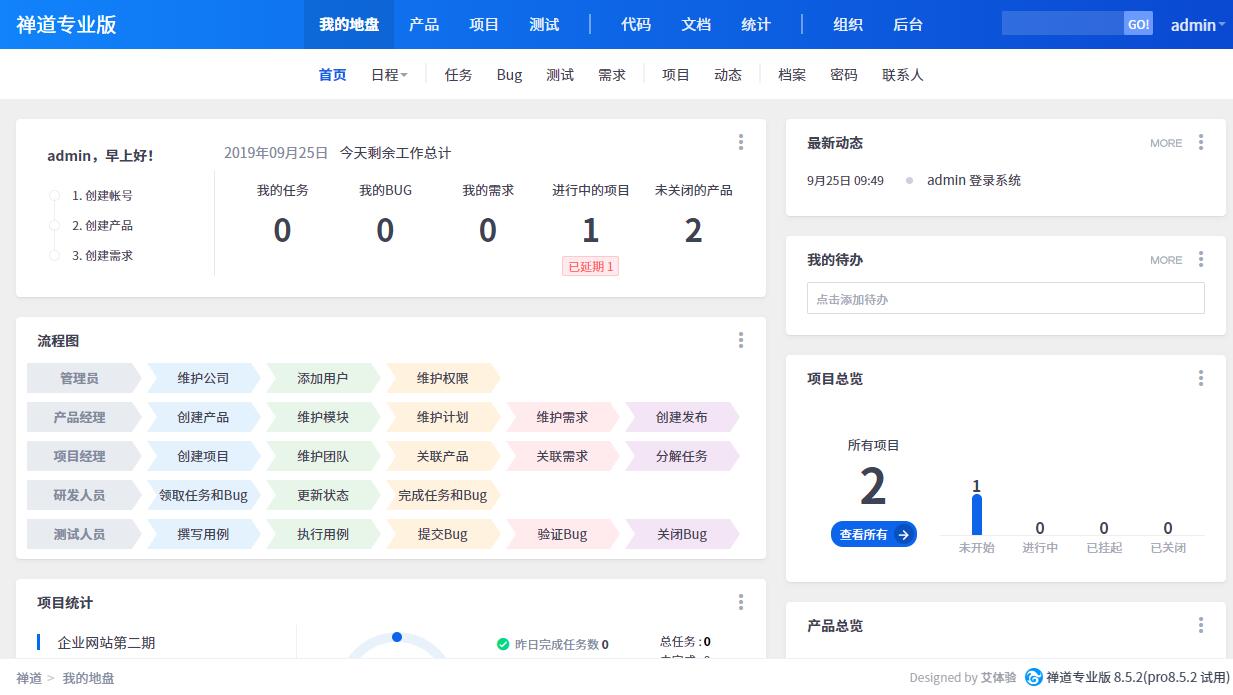This screenshot has height=695, width=1233.
Task: Select the 创建产品 step circle
Action: pyautogui.click(x=55, y=226)
